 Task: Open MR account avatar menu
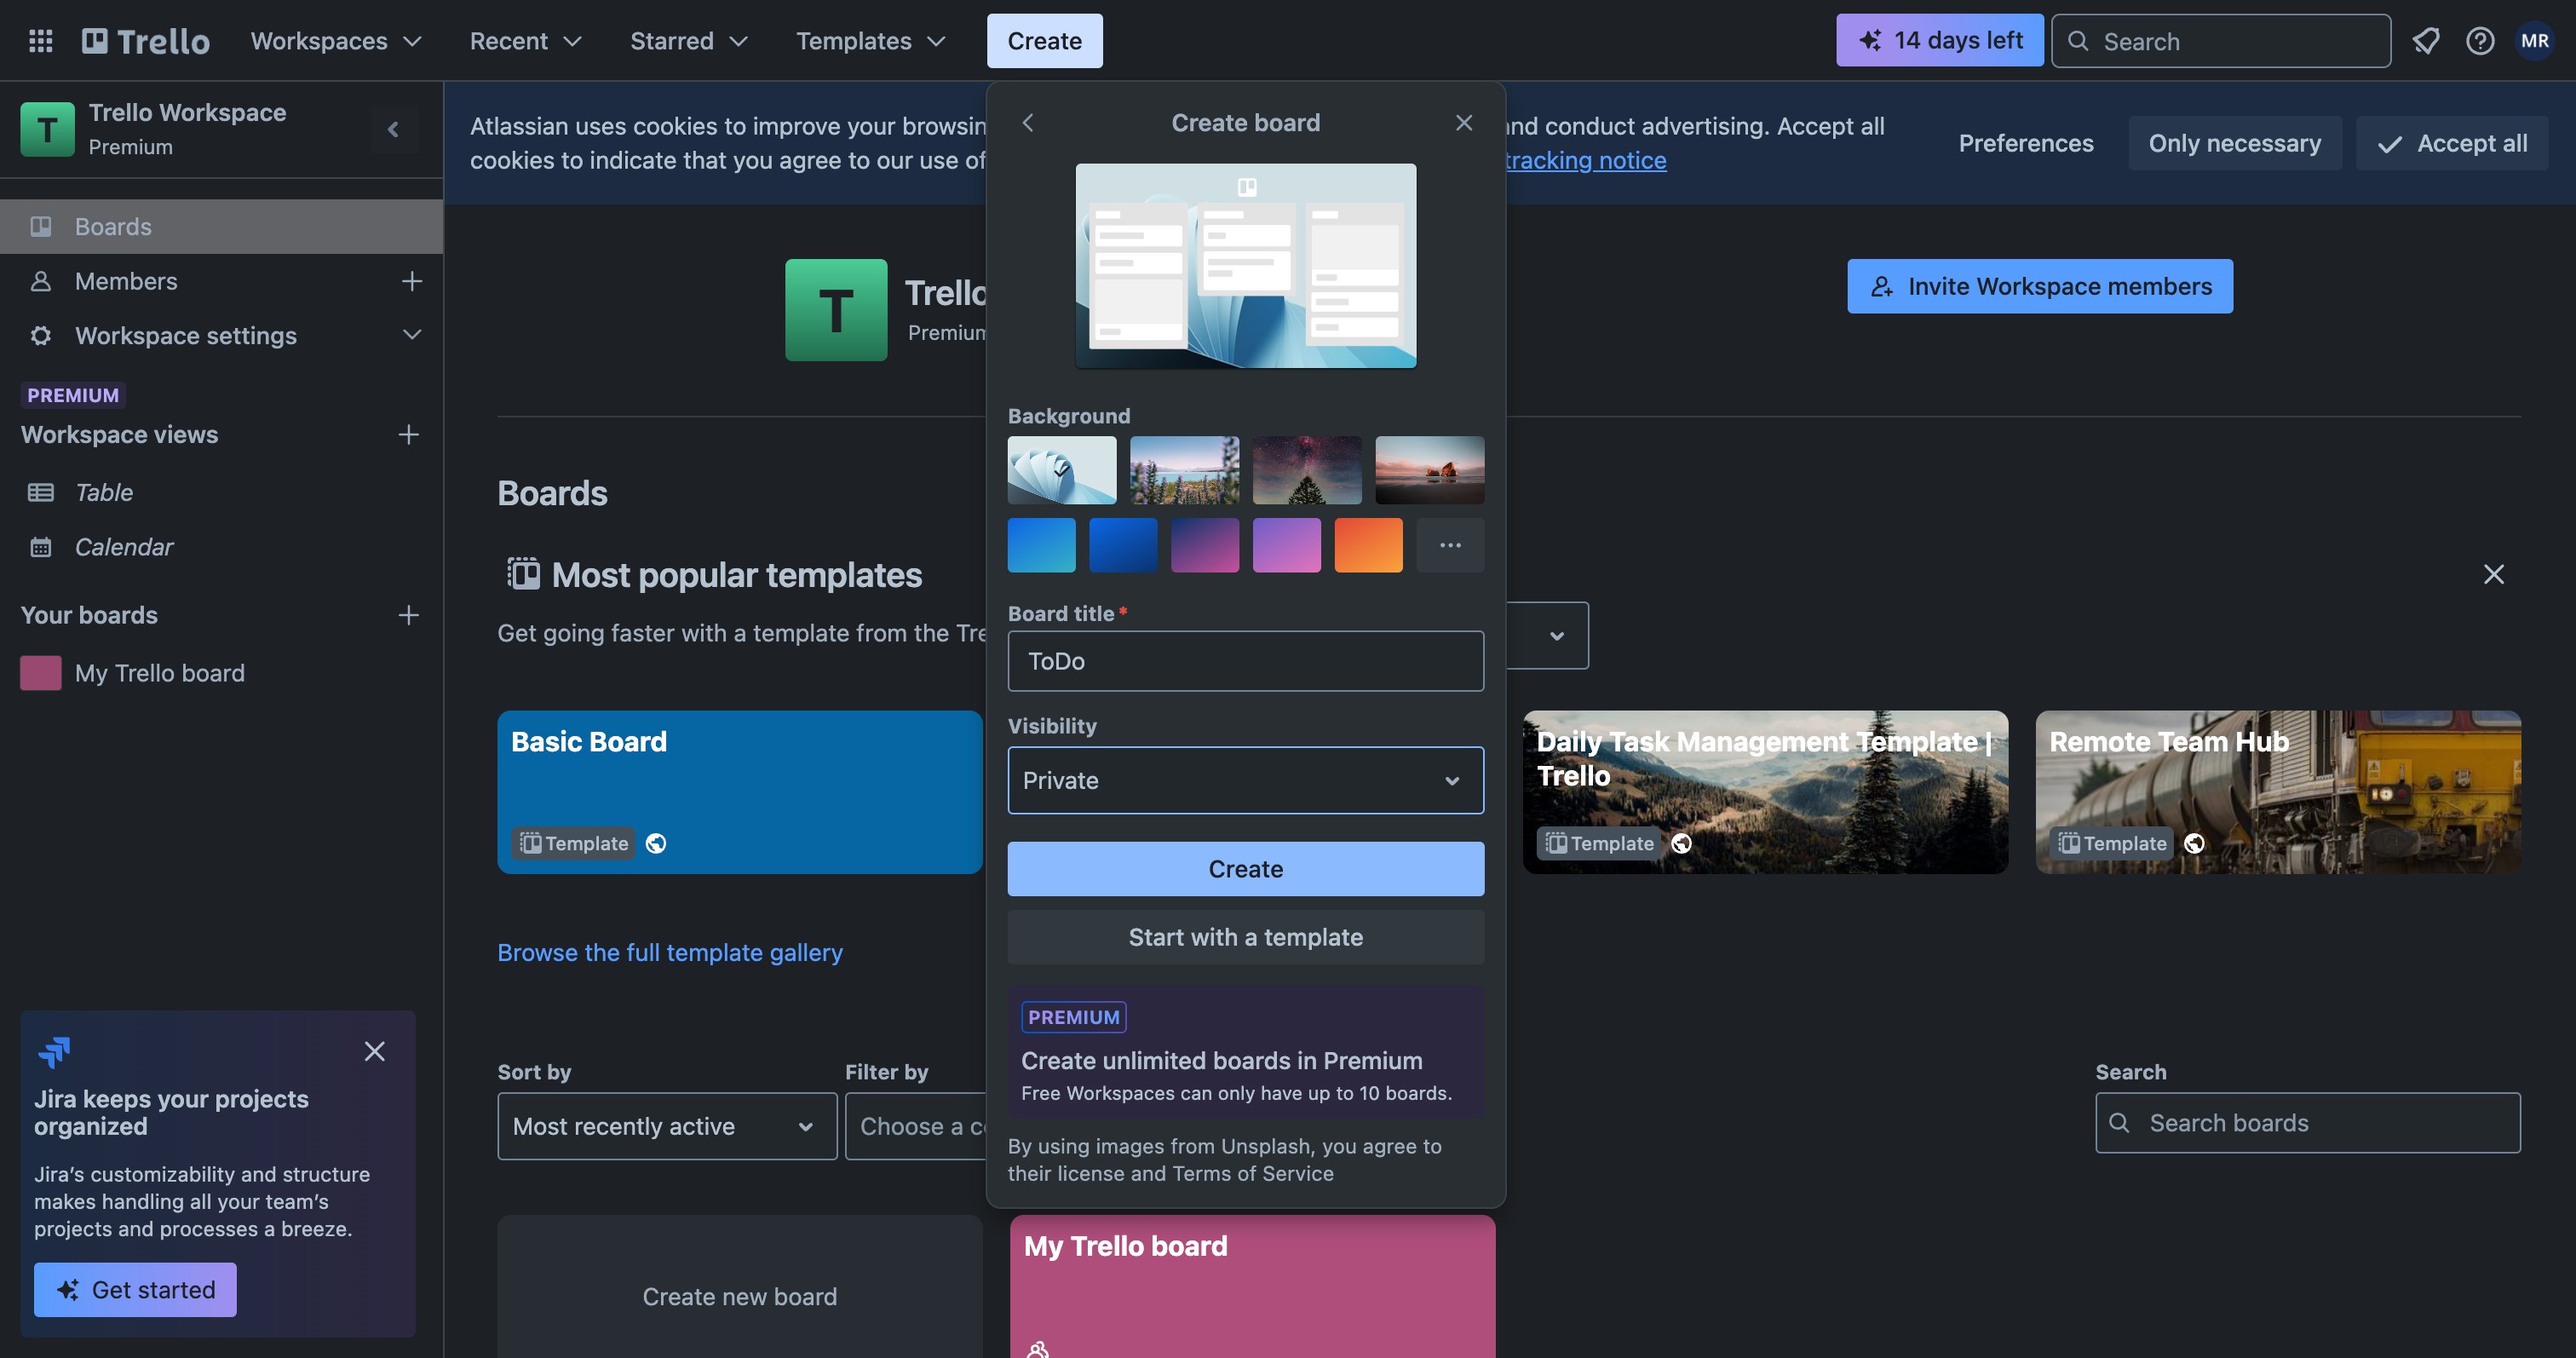click(2534, 40)
